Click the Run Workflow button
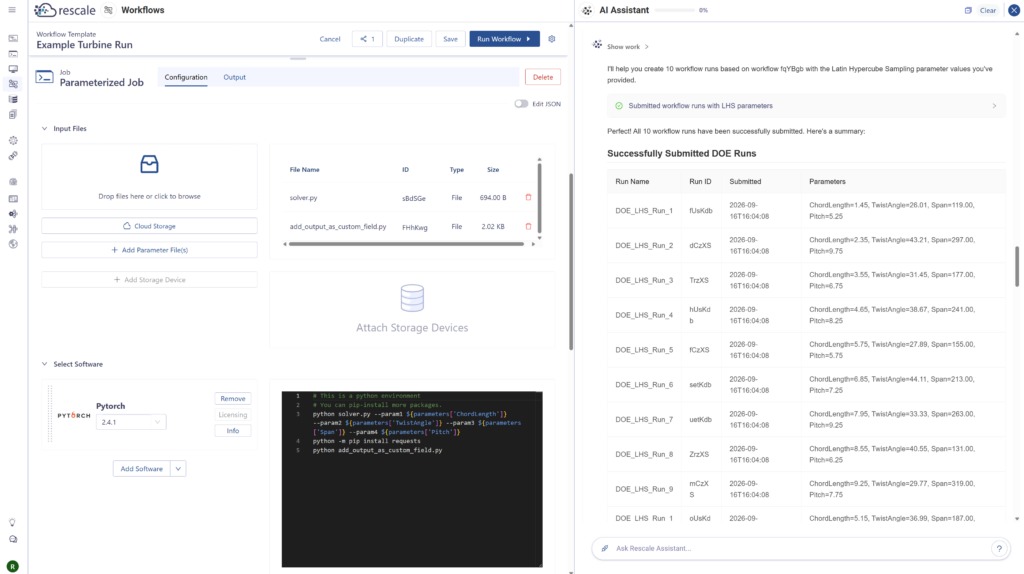 [x=504, y=39]
